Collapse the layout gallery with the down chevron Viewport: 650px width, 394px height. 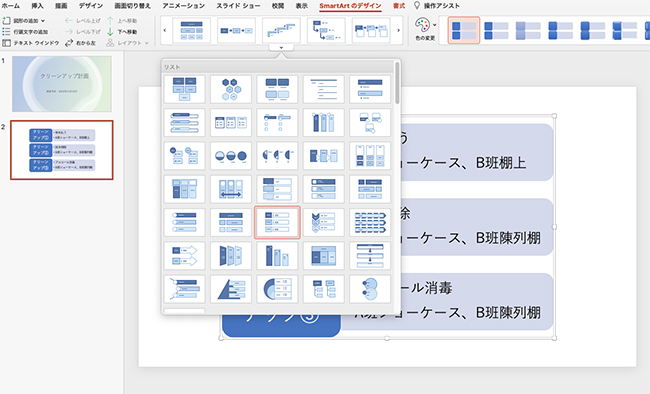(x=281, y=48)
